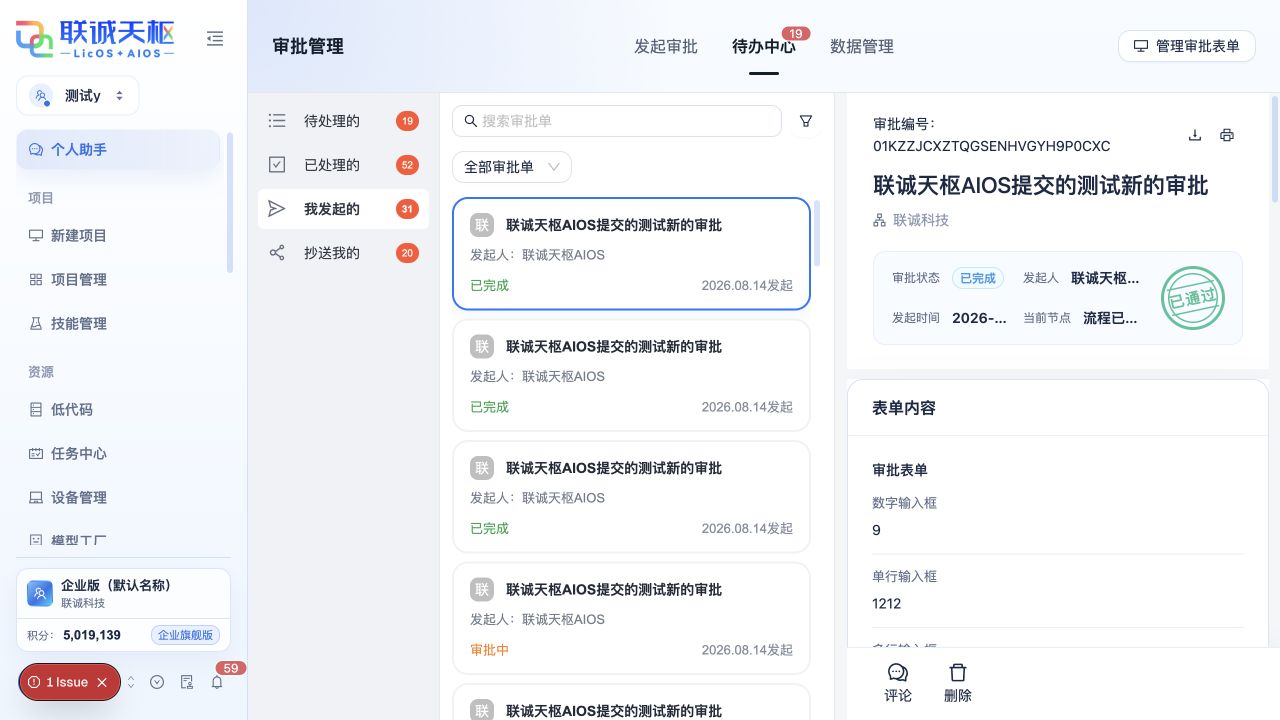Open the approval stamp document icon in bottom bar
This screenshot has width=1280, height=720.
(186, 682)
